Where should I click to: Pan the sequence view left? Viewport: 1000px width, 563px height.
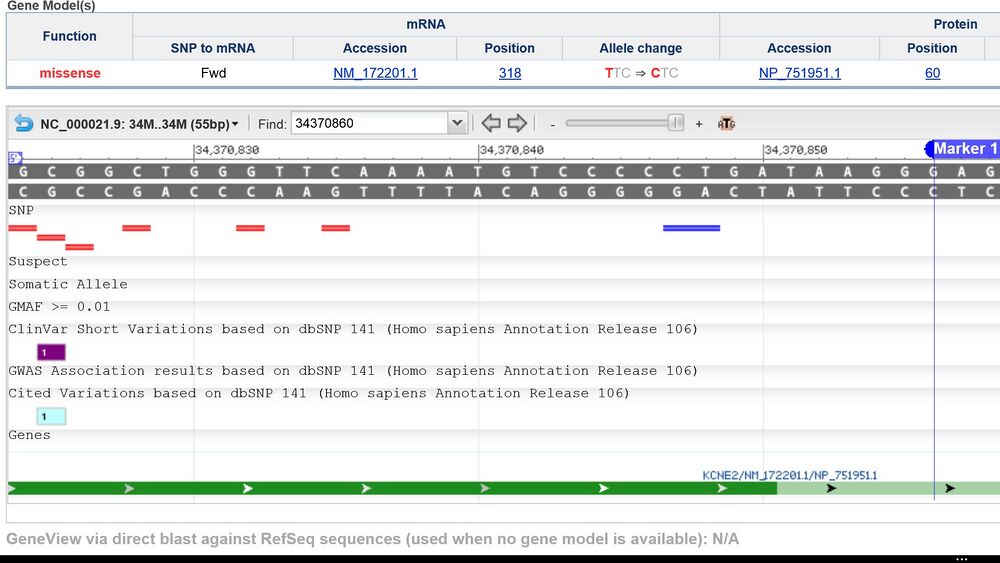pos(491,123)
